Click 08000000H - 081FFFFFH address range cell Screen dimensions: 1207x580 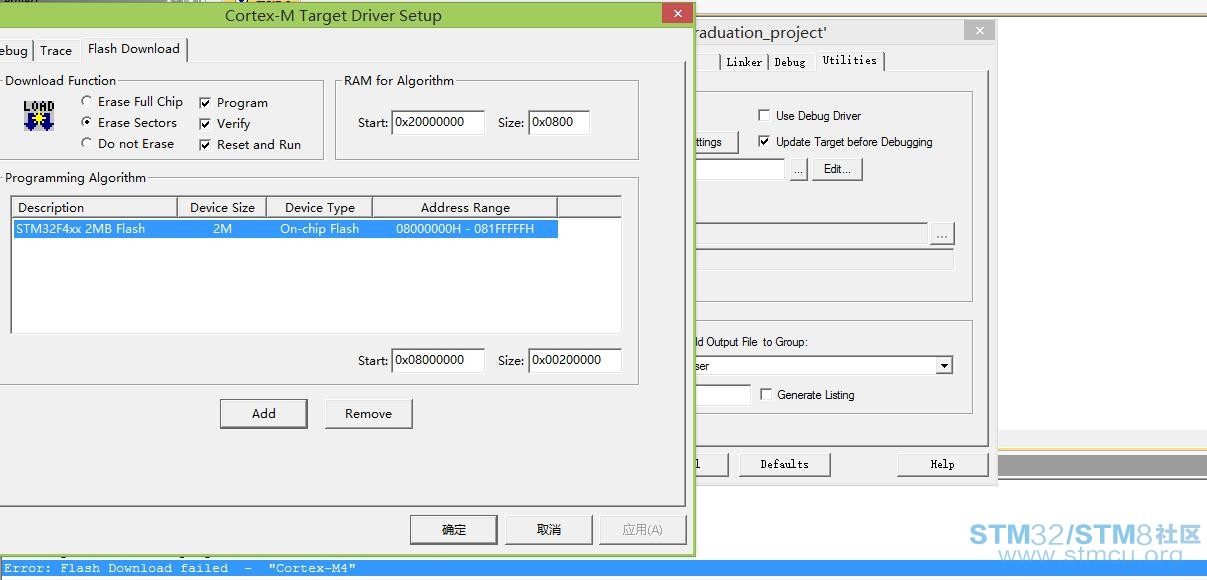point(465,229)
